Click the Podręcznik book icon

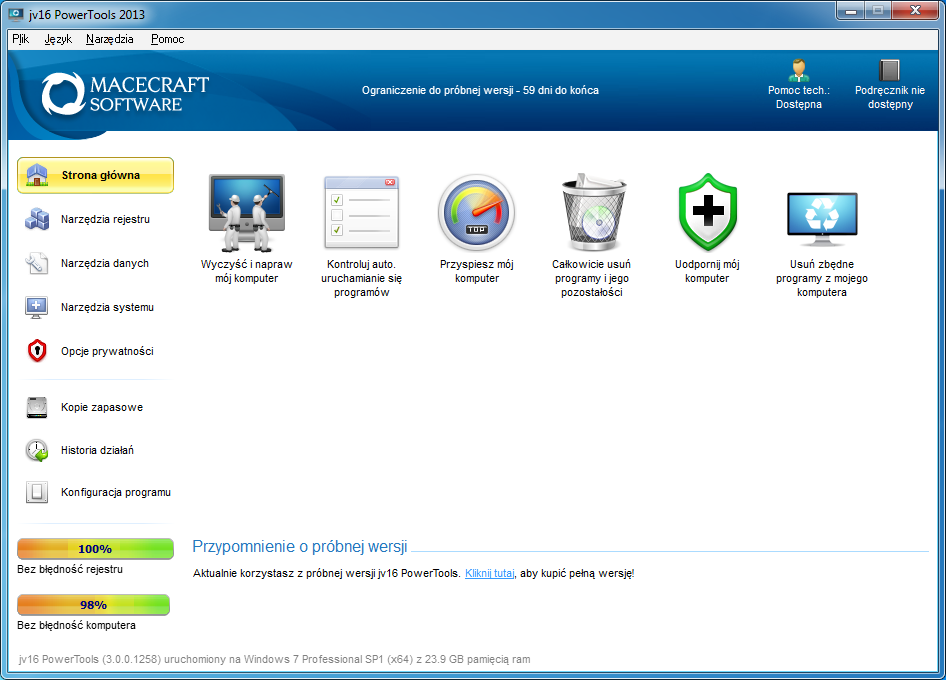click(x=889, y=70)
